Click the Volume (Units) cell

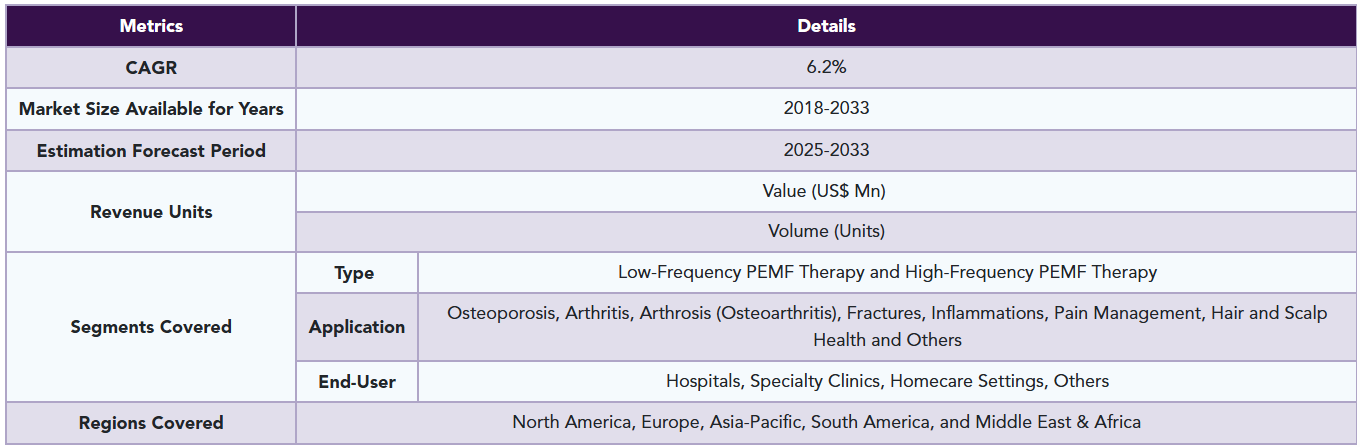826,232
